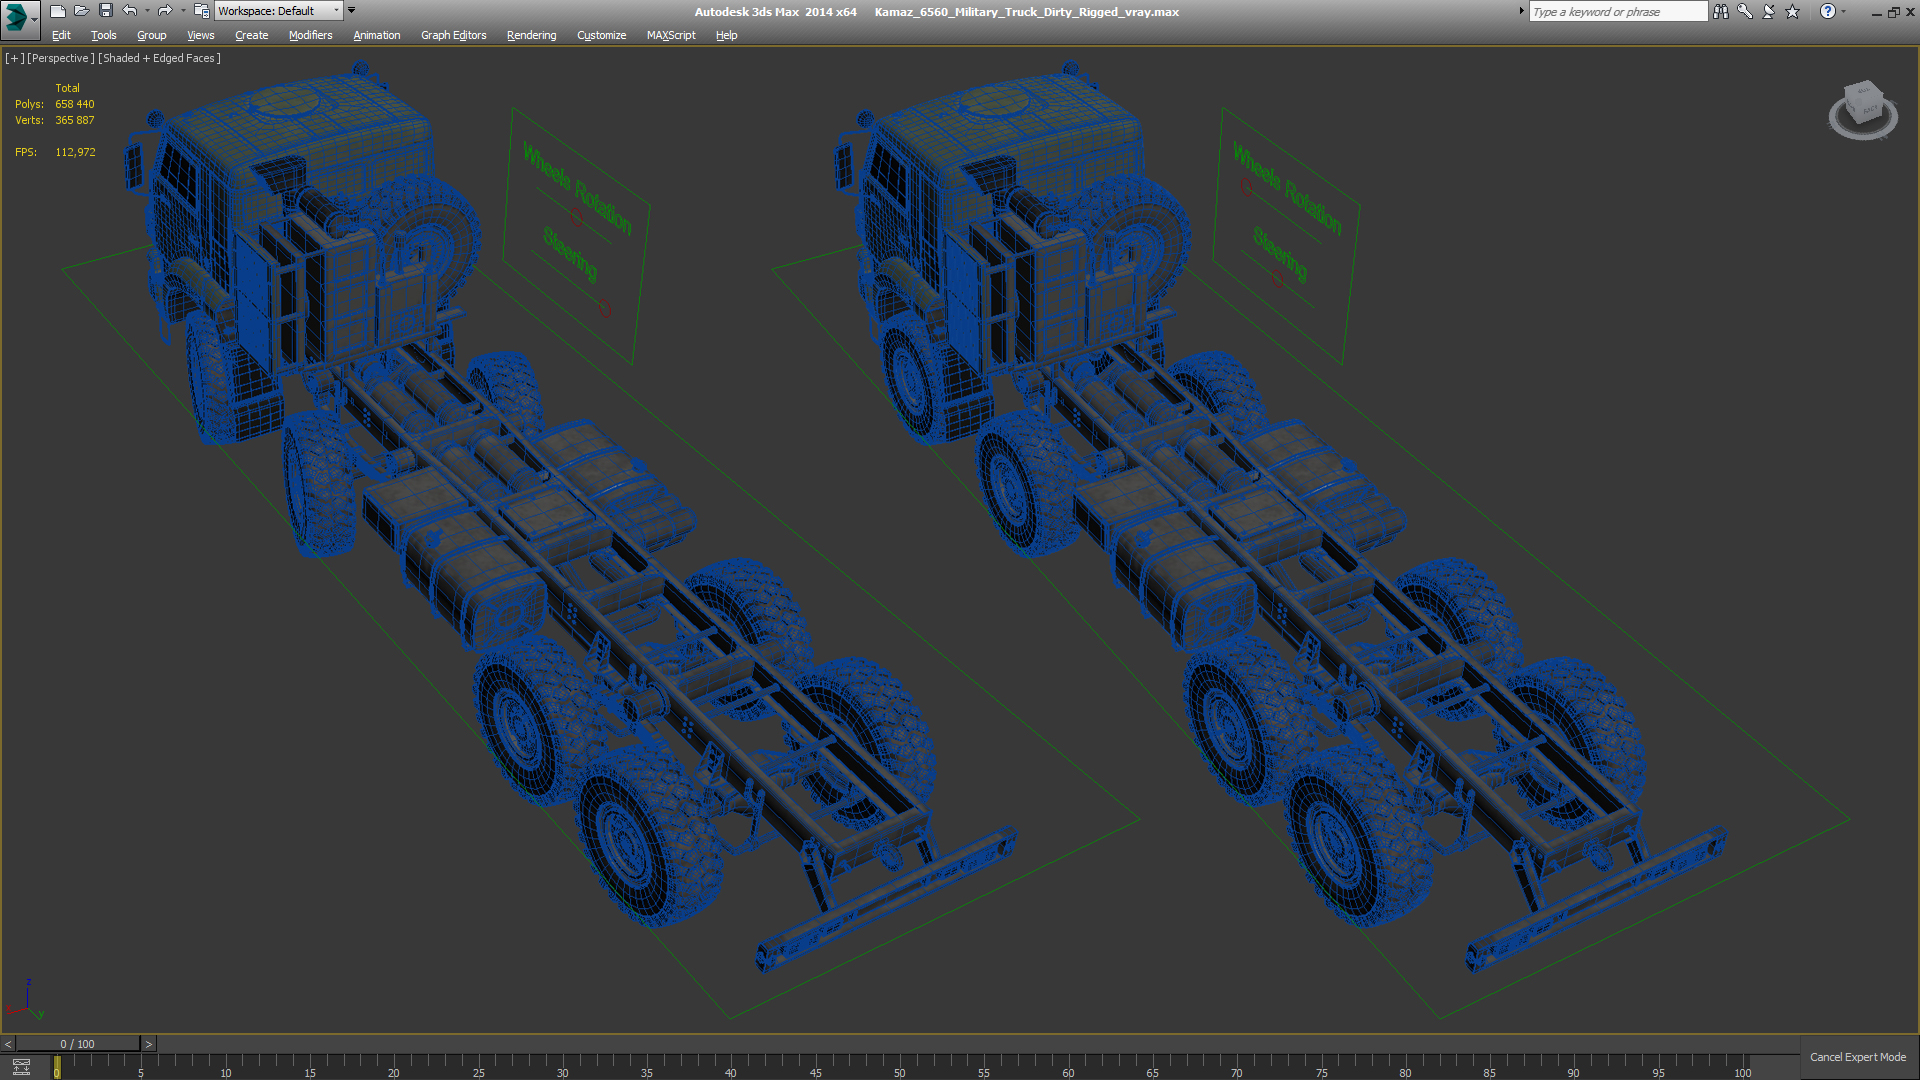Open the Views menu
1920x1080 pixels.
[201, 35]
